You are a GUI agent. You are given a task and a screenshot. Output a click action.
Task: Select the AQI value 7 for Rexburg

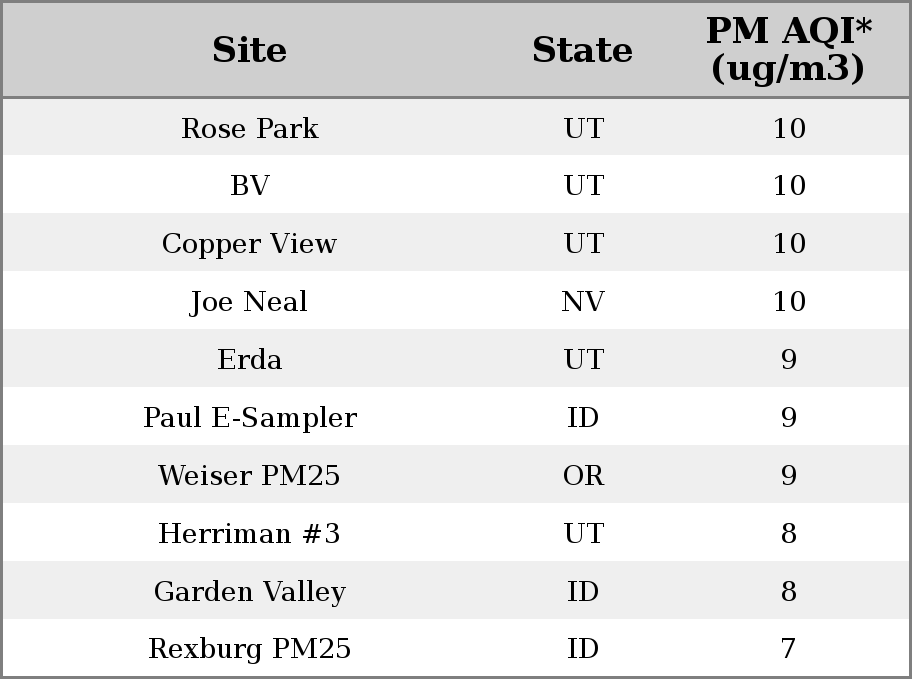[x=789, y=649]
